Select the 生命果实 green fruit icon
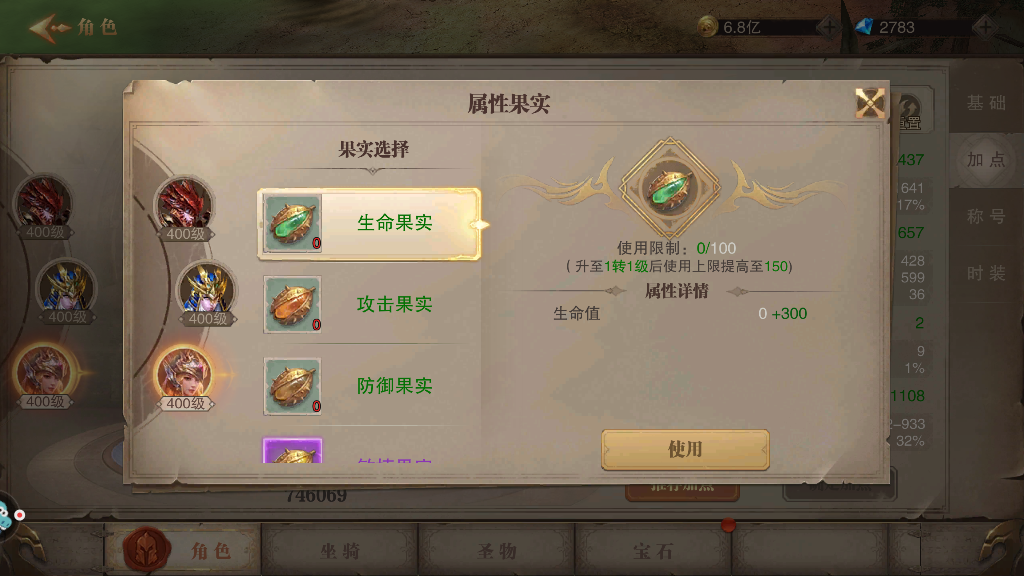The width and height of the screenshot is (1024, 576). (292, 224)
